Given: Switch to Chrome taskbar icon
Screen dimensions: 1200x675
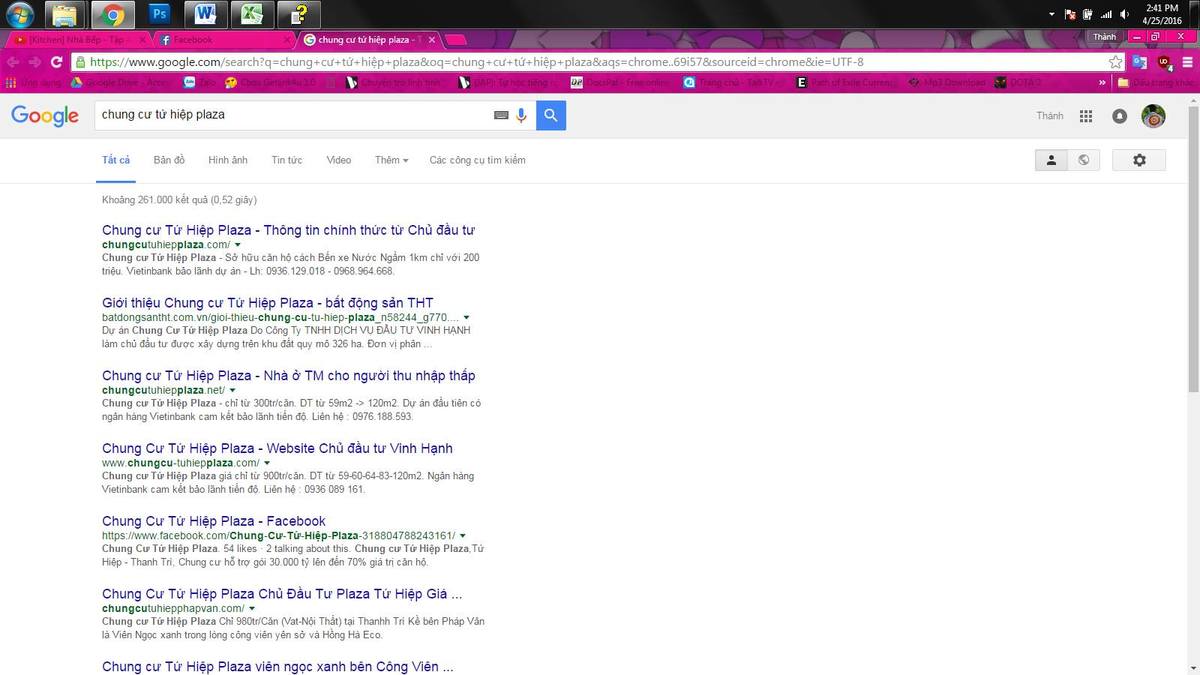Looking at the screenshot, I should [x=113, y=14].
